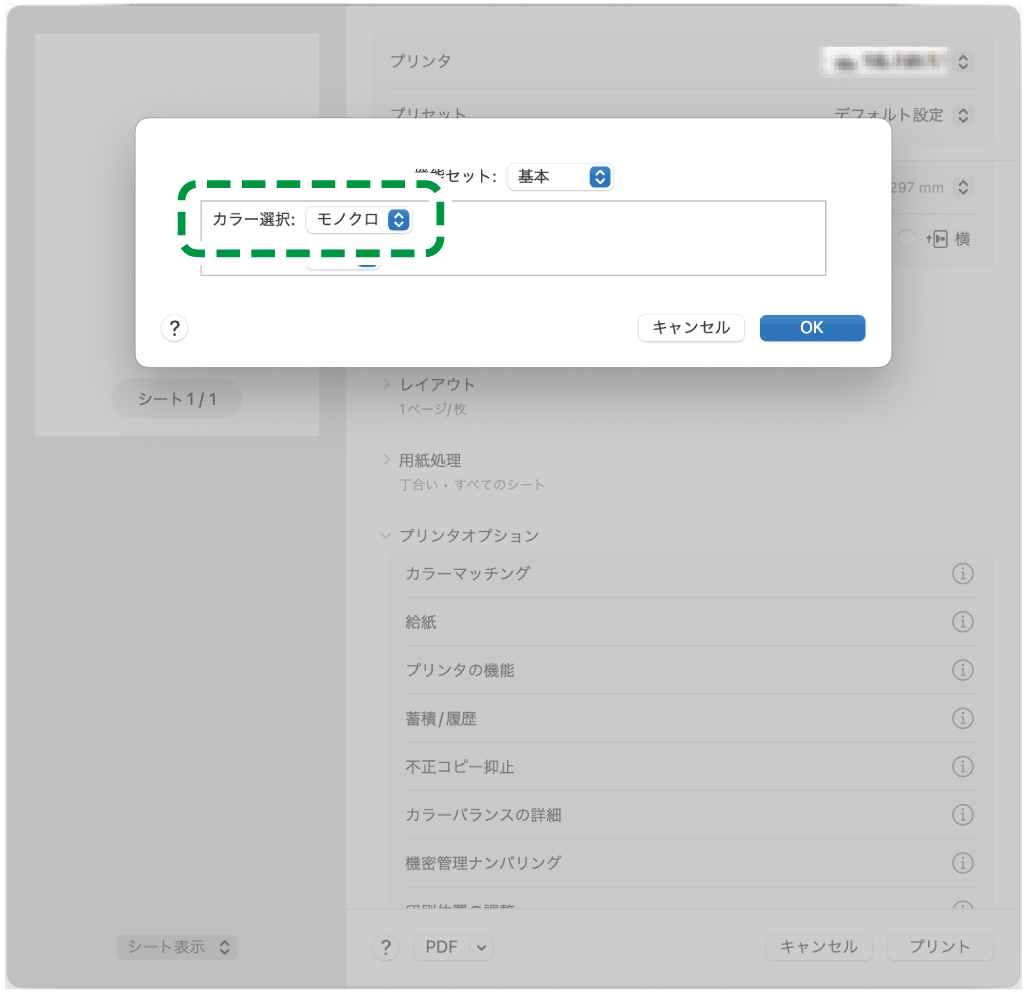Show カラーバランスの詳細 information
The image size is (1028, 997).
pos(963,814)
